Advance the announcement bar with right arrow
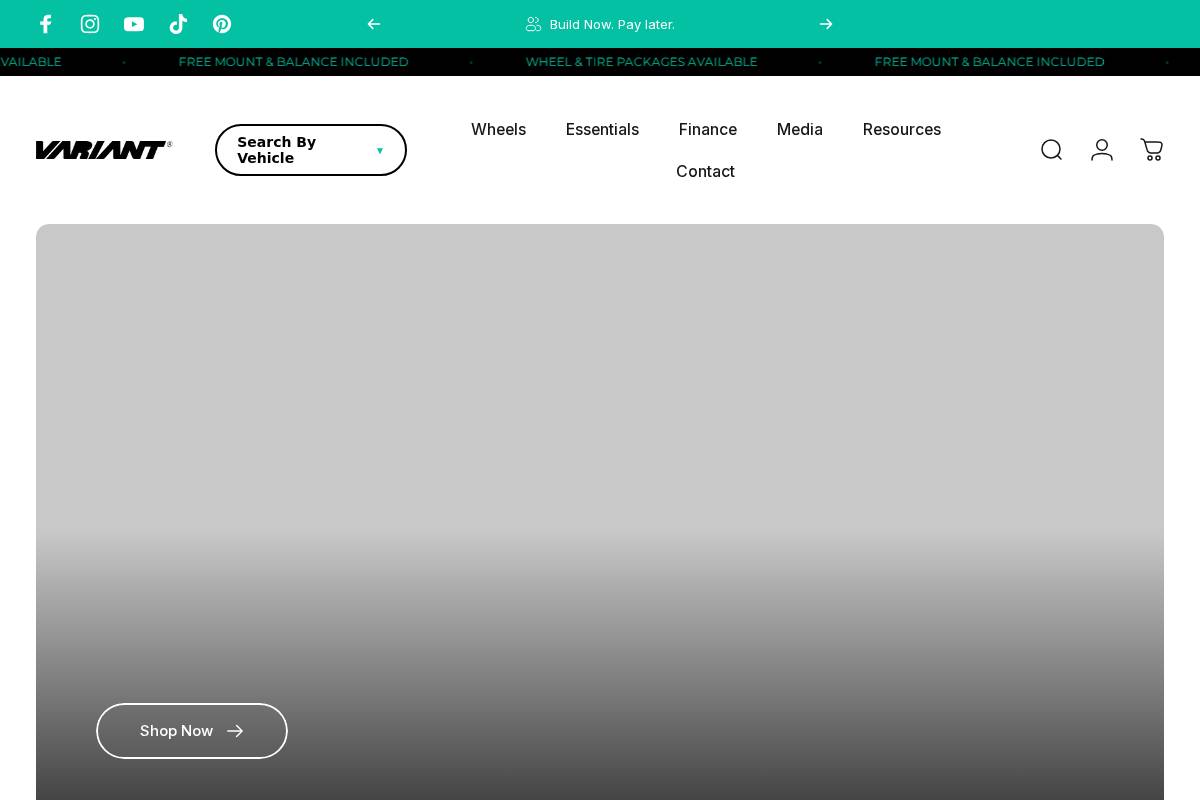This screenshot has width=1200, height=800. (826, 24)
